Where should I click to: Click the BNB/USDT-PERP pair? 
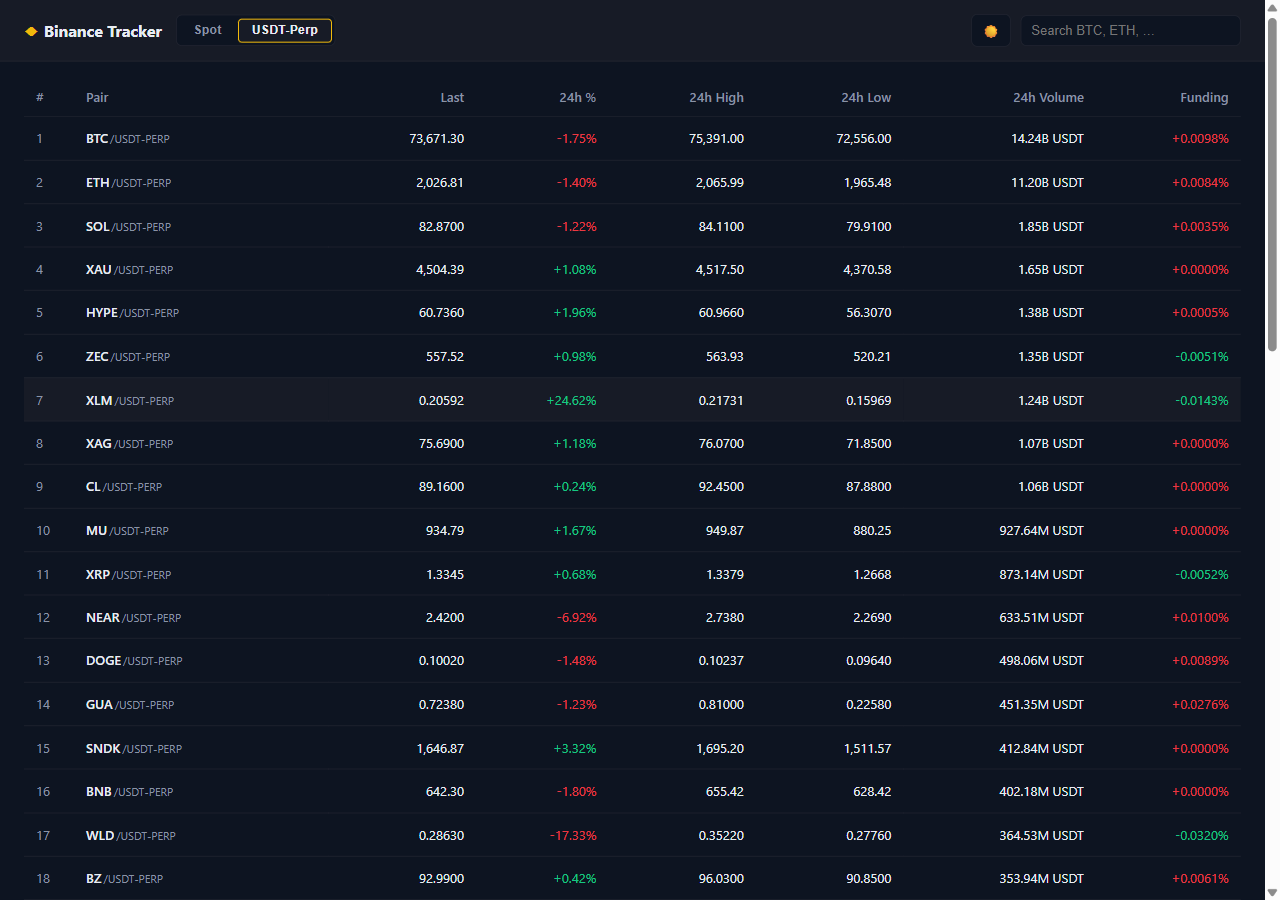pyautogui.click(x=129, y=792)
